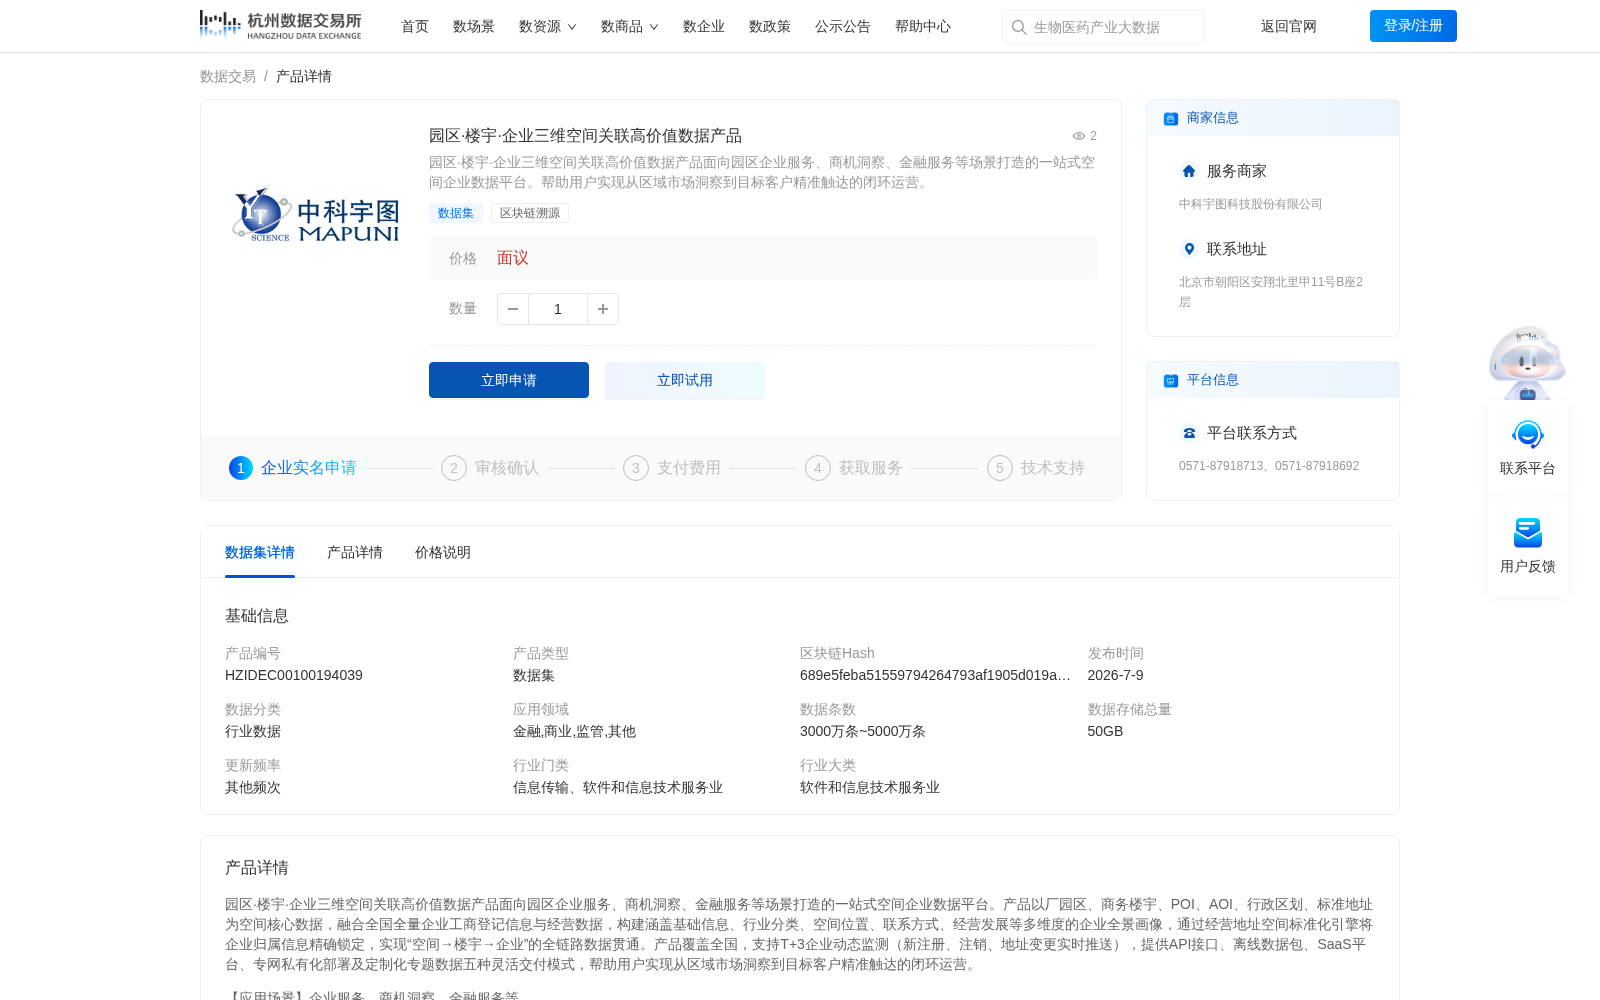Image resolution: width=1600 pixels, height=1000 pixels.
Task: Click the 其他频次 update frequency value
Action: point(253,787)
